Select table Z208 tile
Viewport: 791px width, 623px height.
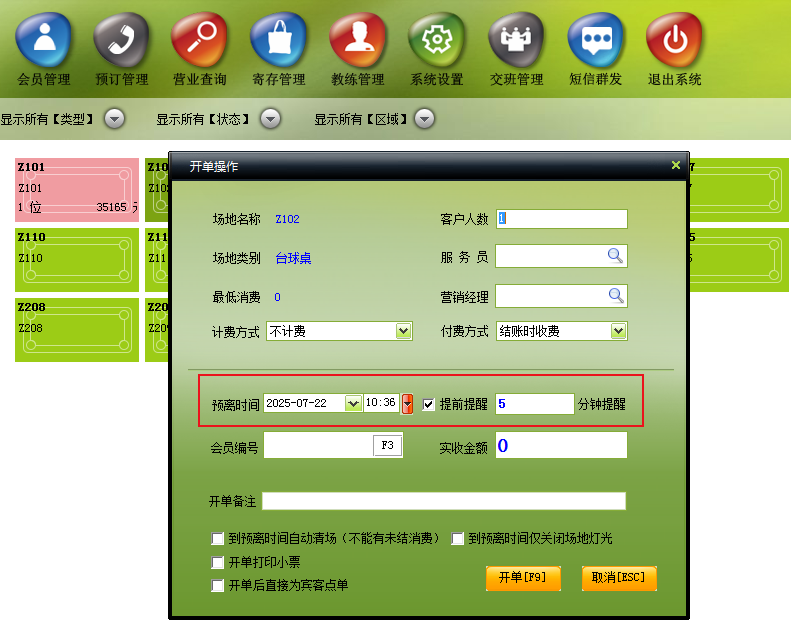point(77,330)
